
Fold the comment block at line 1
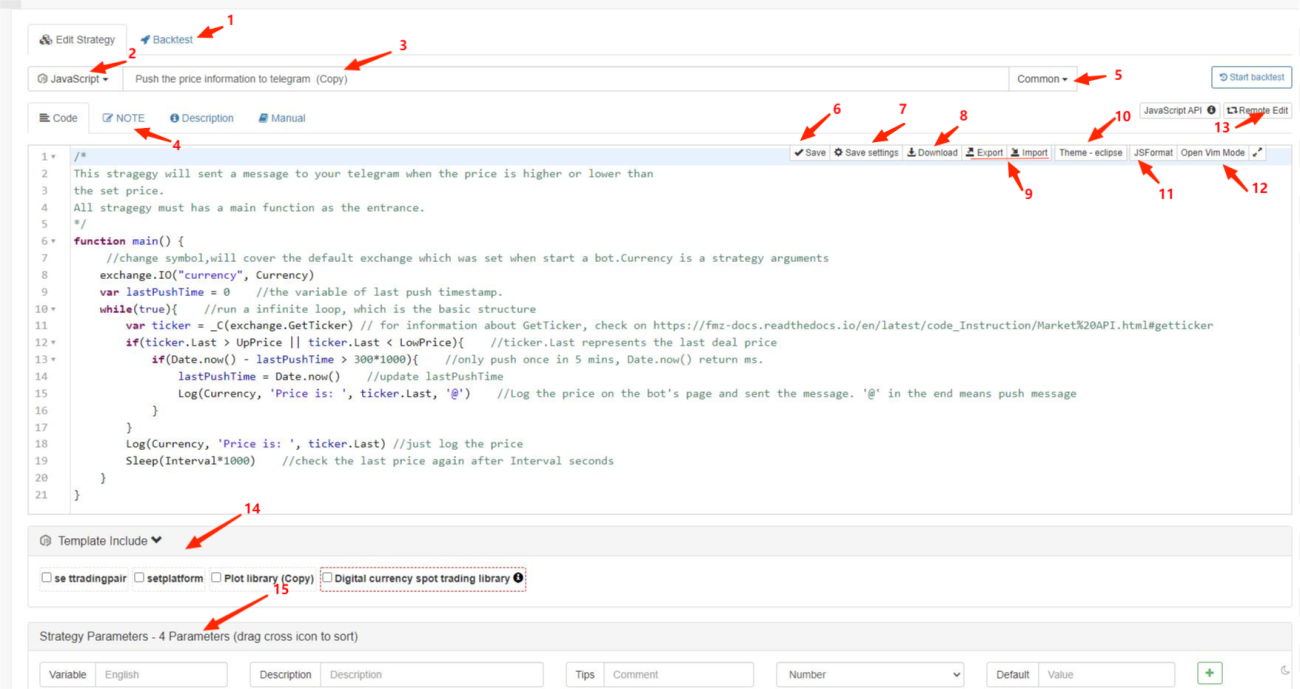point(53,157)
